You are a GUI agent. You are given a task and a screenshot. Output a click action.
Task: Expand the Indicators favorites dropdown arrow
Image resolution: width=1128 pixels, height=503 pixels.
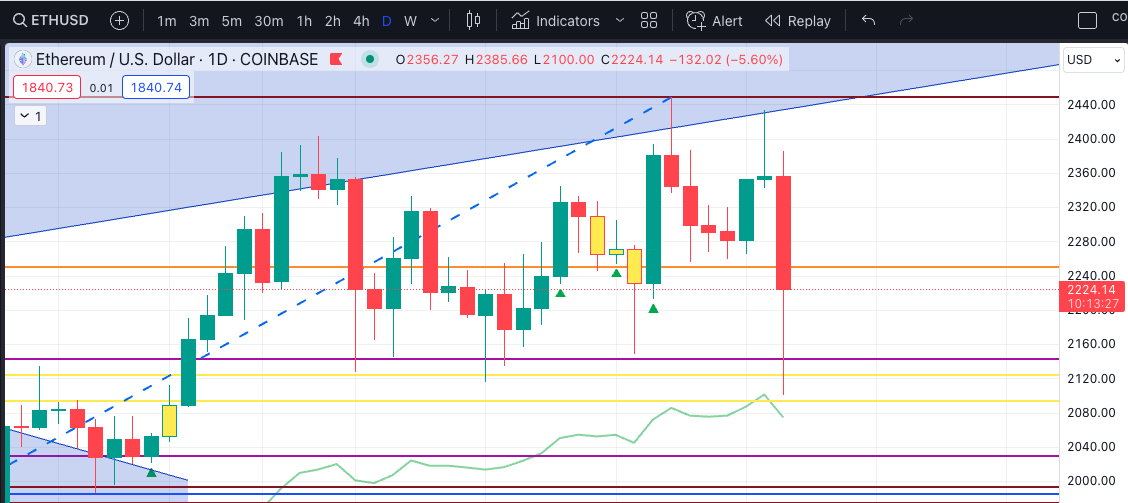[619, 21]
